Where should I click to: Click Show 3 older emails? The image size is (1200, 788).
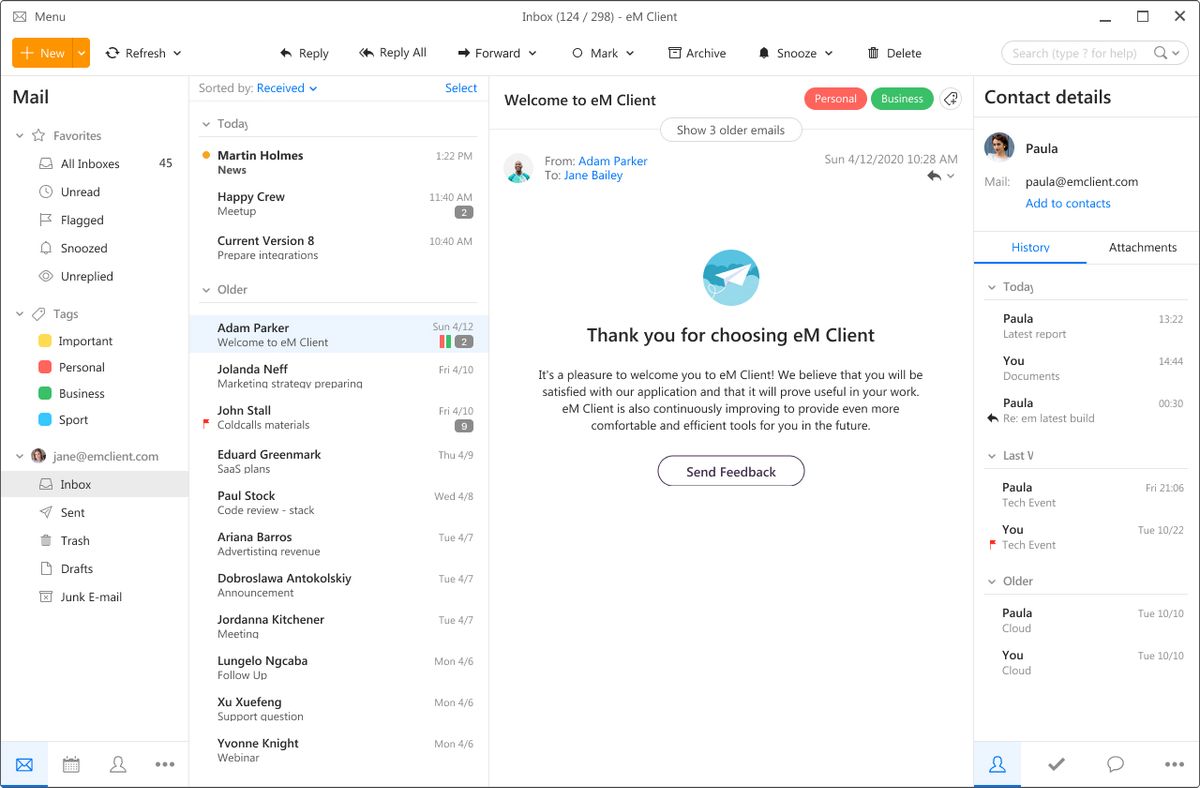(730, 129)
